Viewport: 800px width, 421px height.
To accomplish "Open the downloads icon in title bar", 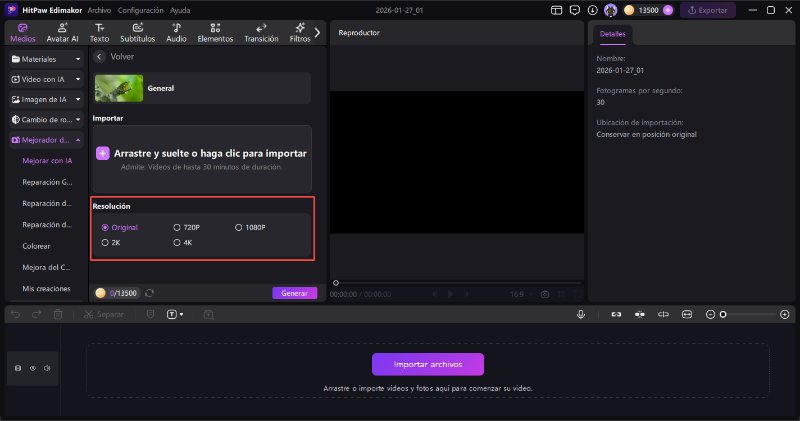I will (592, 10).
